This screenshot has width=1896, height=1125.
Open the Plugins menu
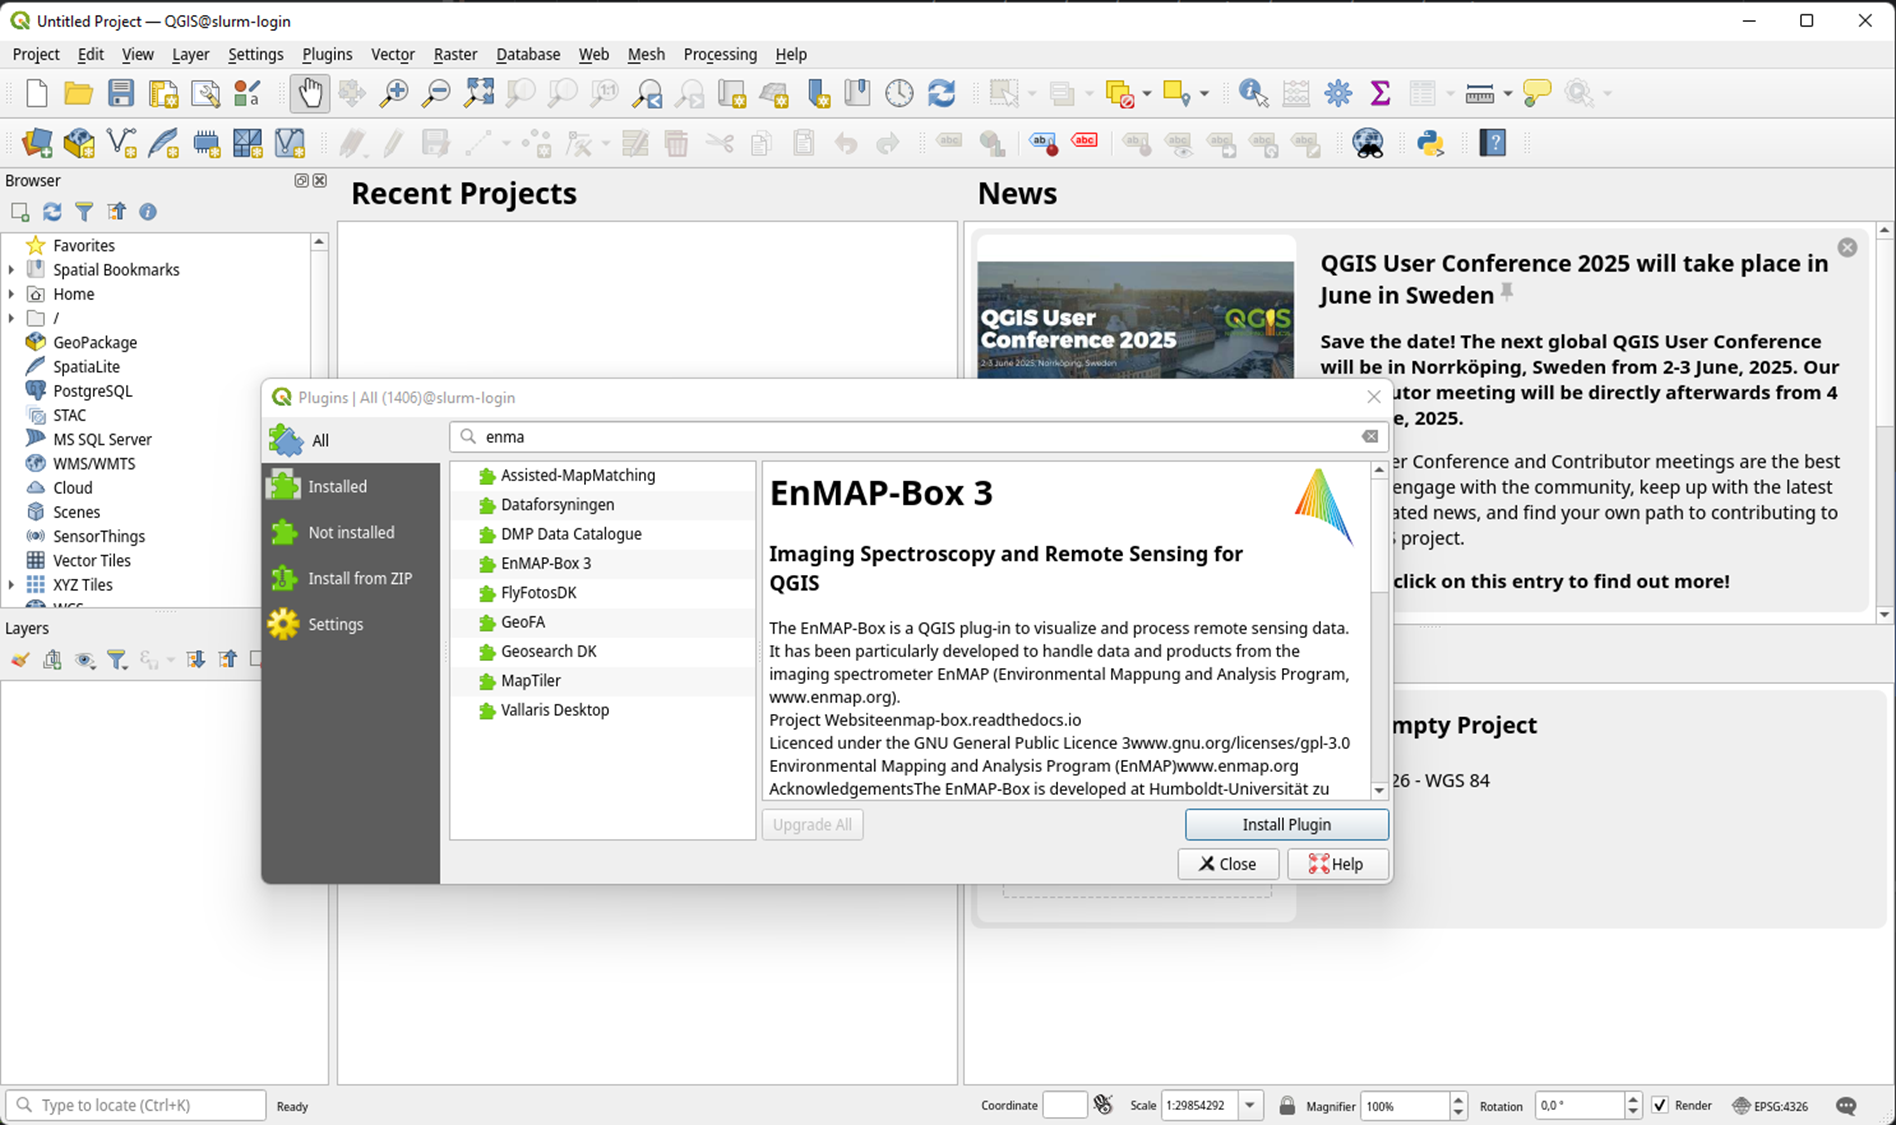327,54
